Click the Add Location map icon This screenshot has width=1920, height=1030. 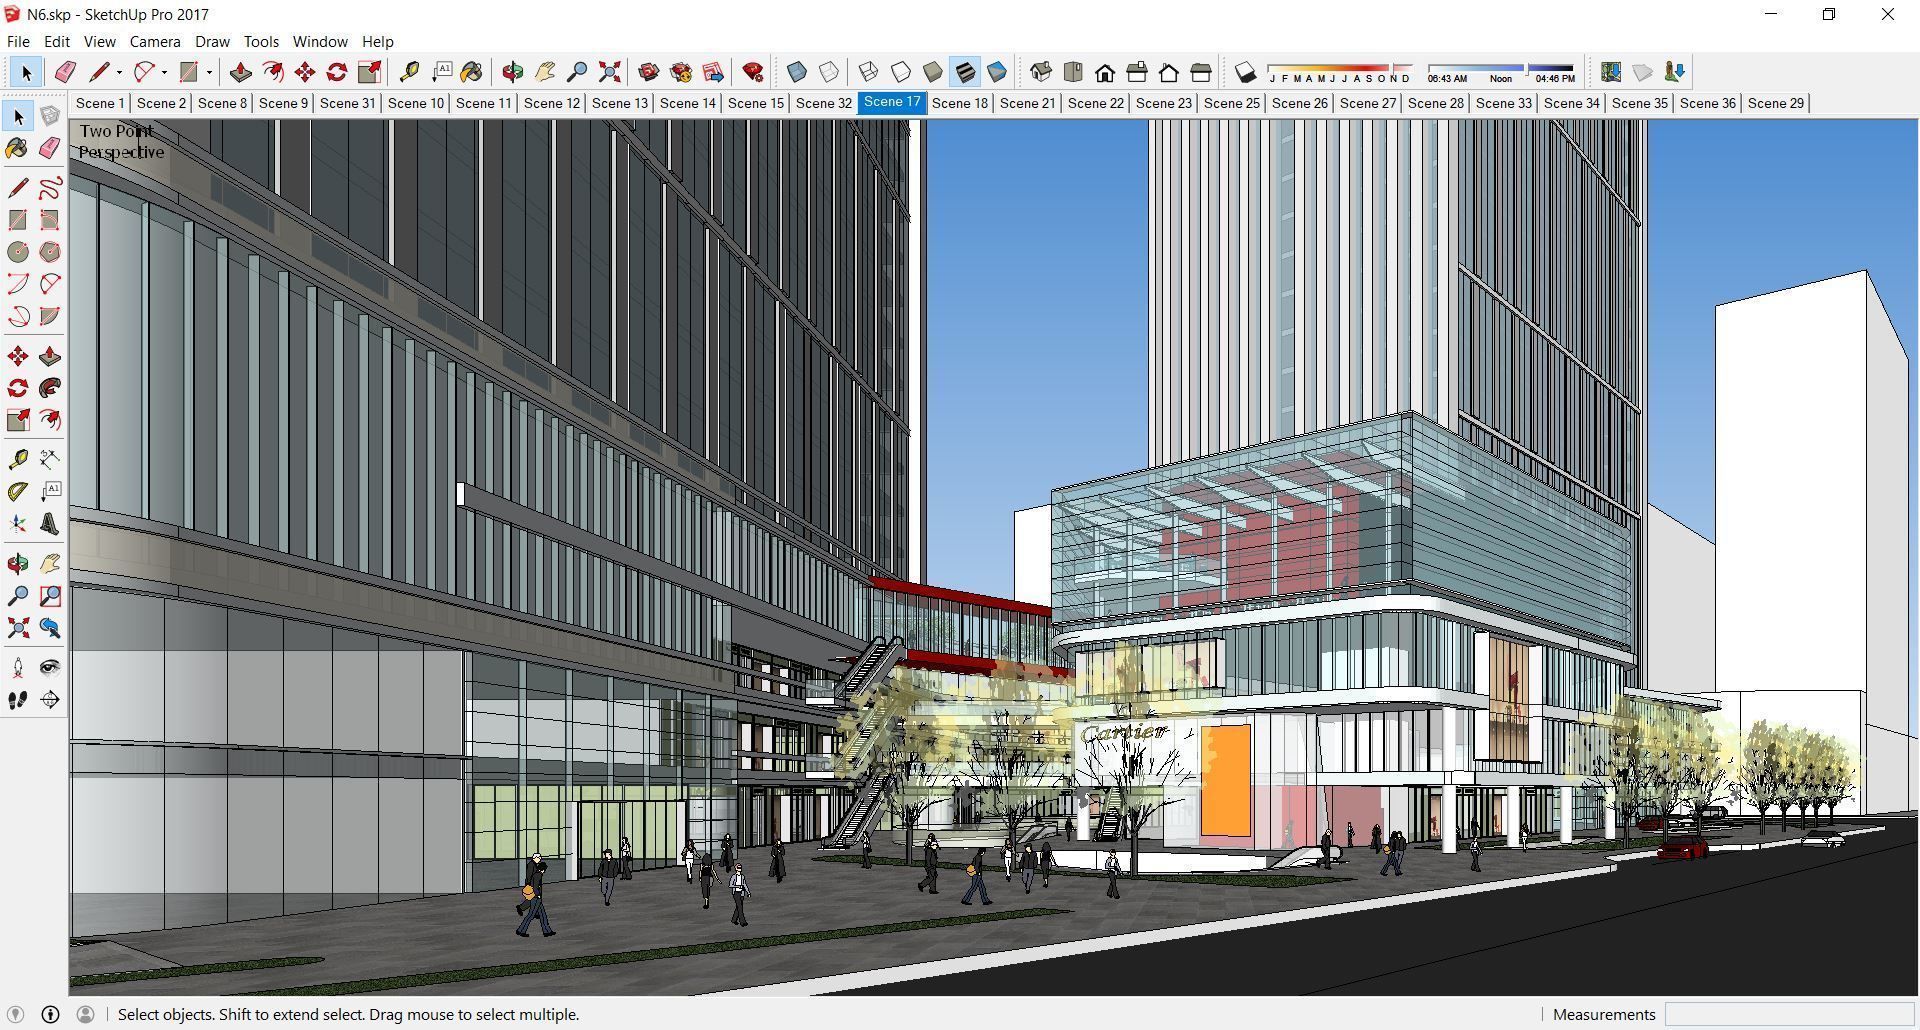click(1610, 72)
